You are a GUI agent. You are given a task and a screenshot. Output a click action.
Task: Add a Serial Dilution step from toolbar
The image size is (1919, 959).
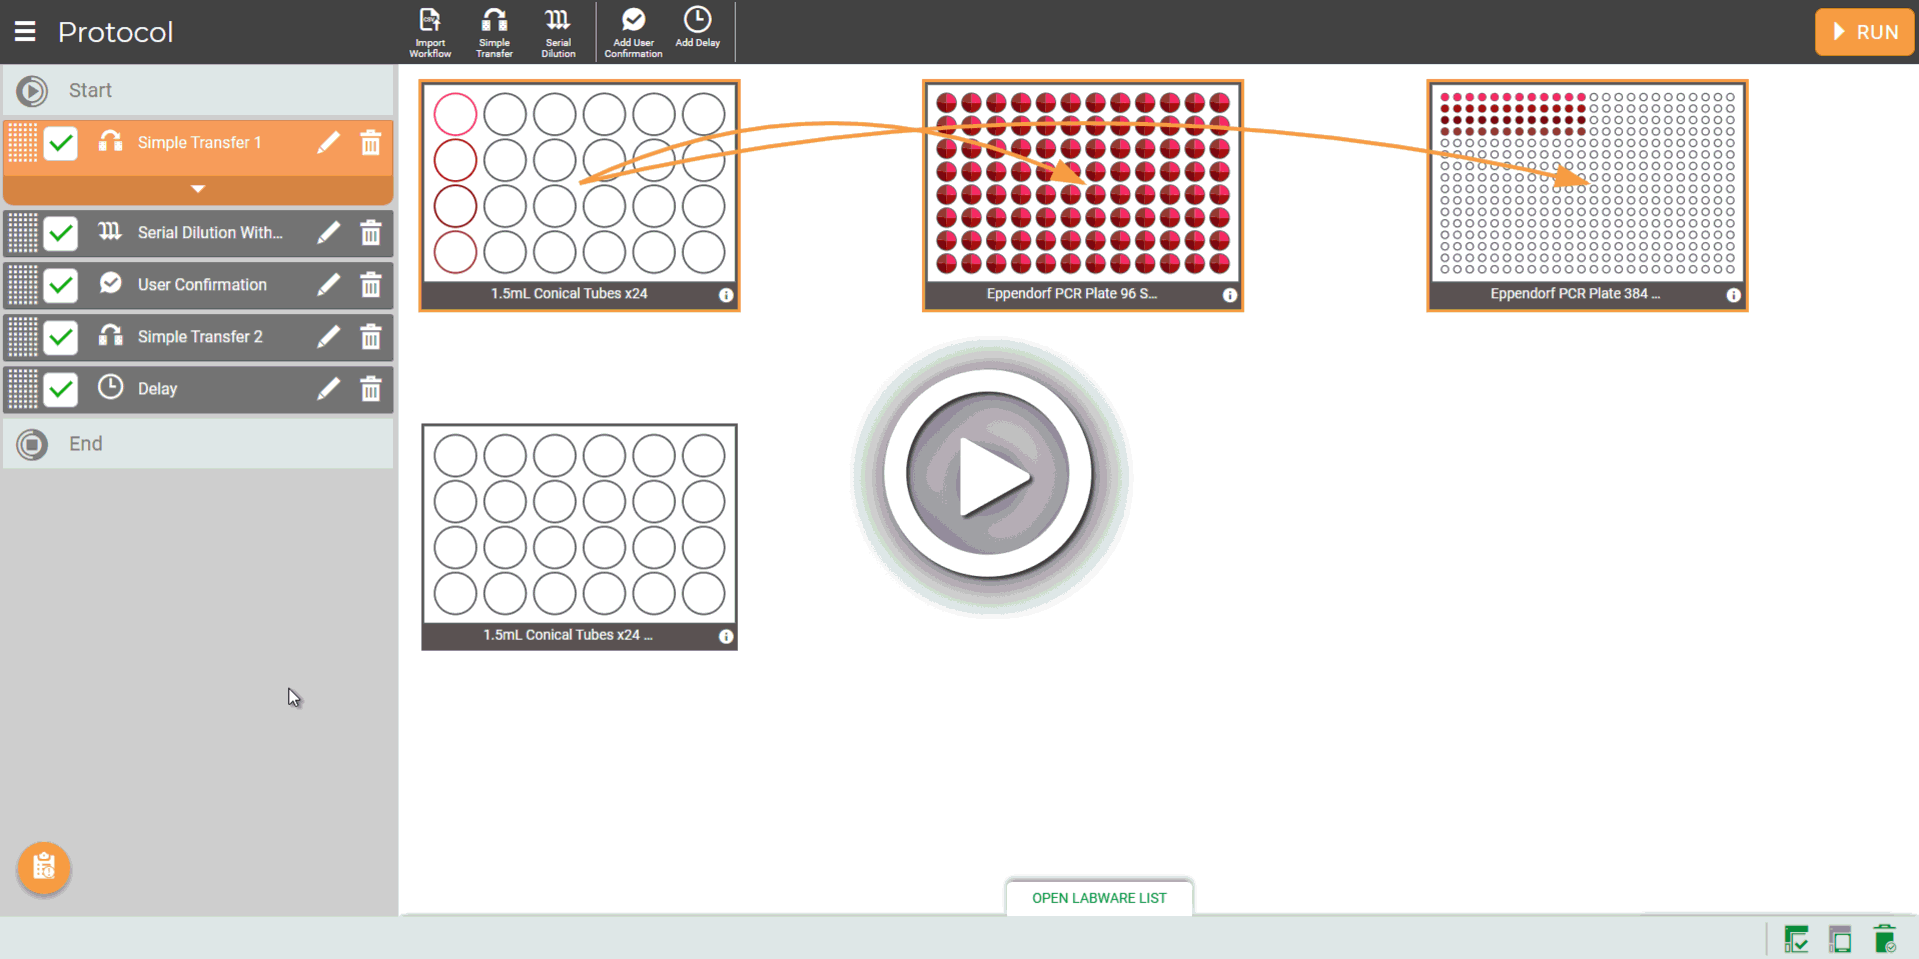point(558,32)
